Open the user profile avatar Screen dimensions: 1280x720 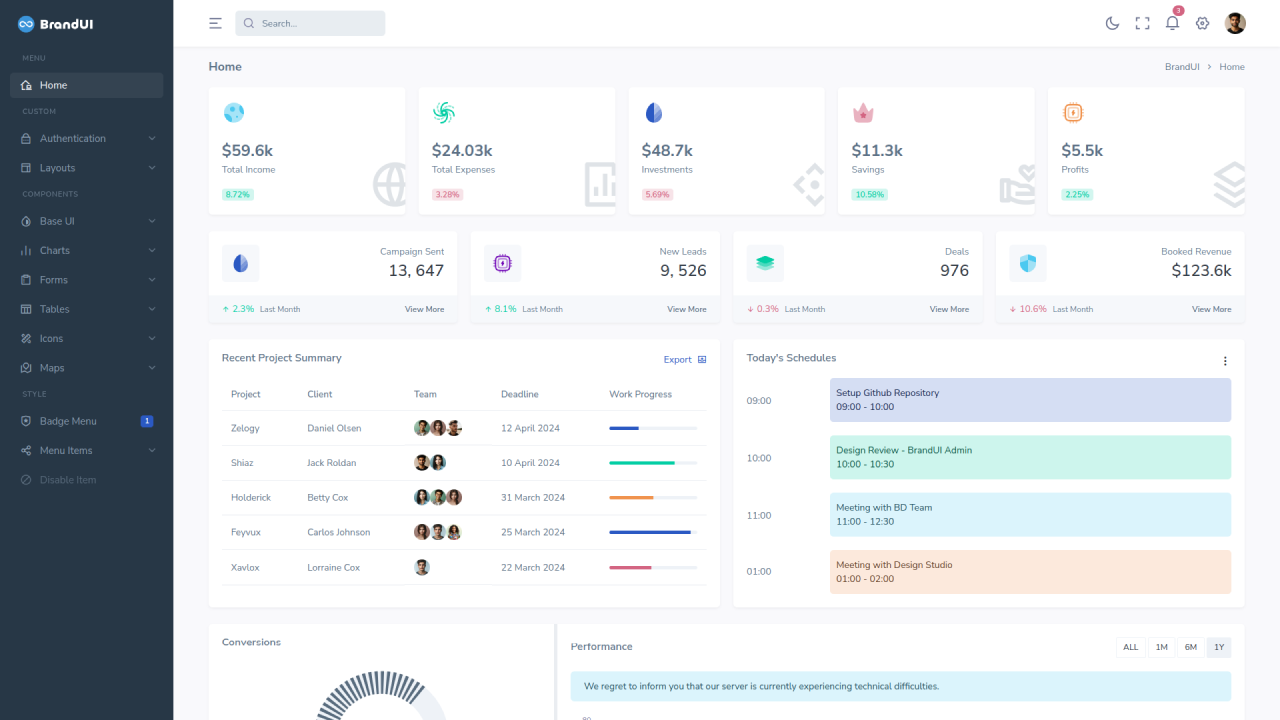[x=1235, y=23]
